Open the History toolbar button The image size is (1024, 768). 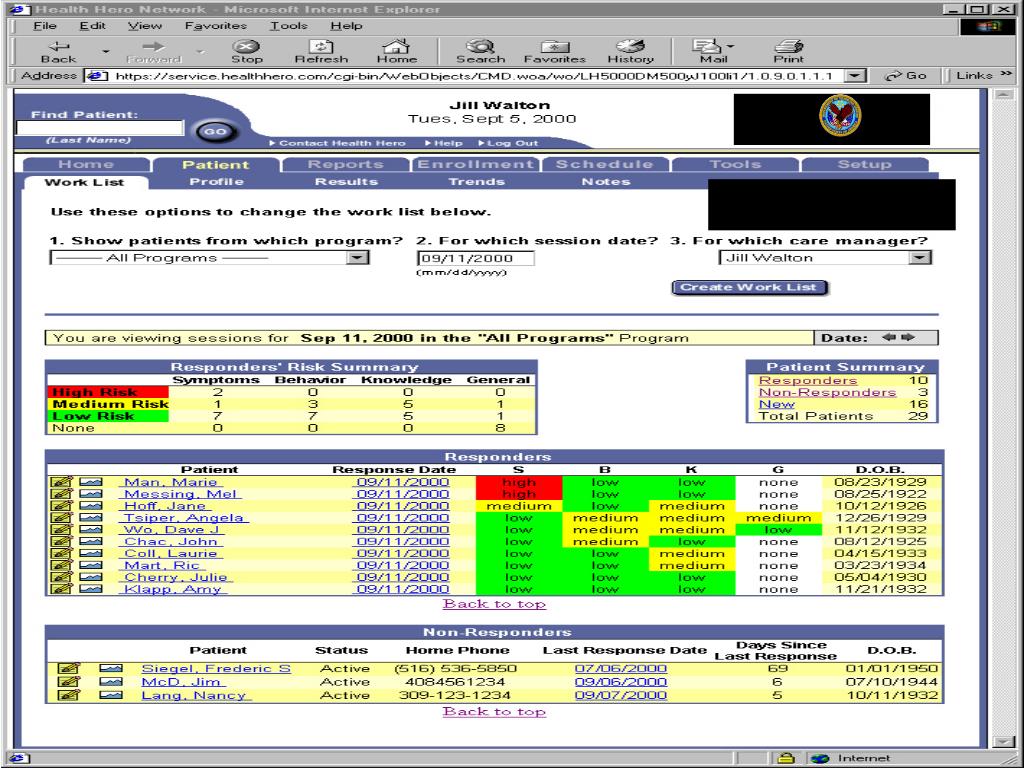click(x=630, y=51)
